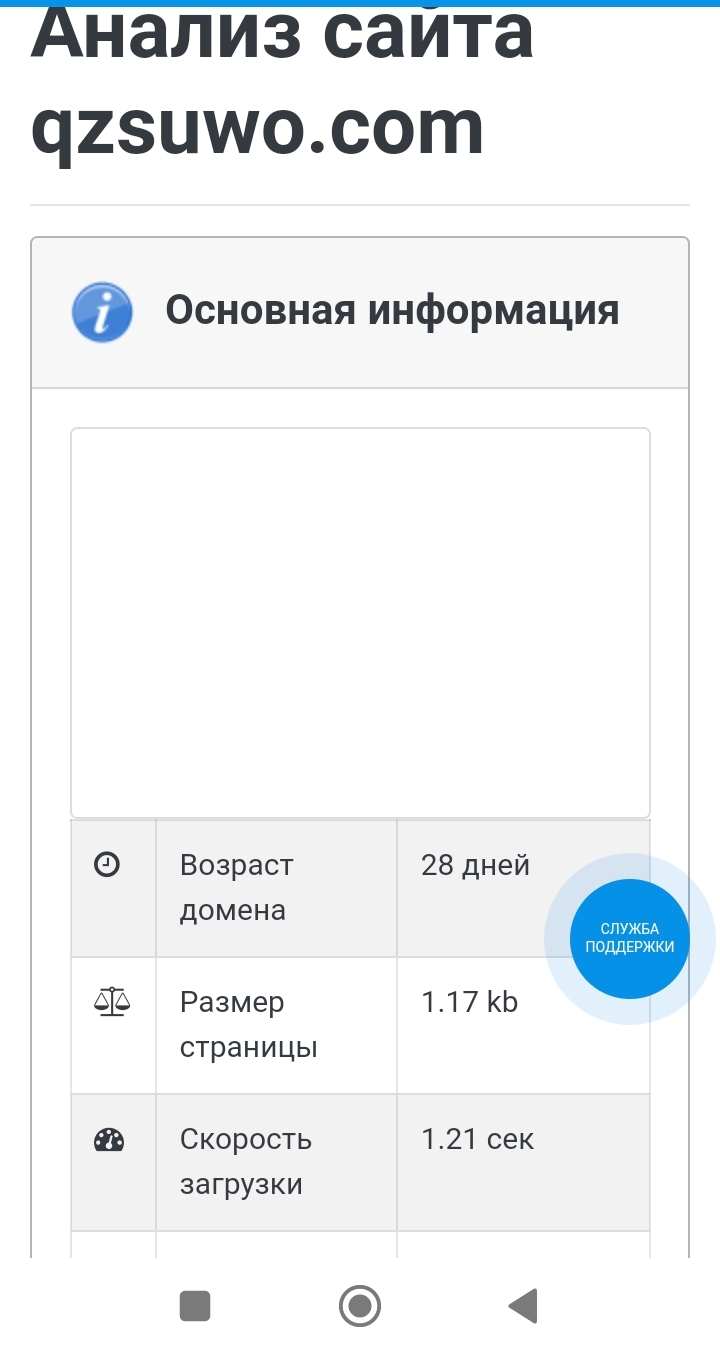Click the scales icon beside Размер страницы
This screenshot has width=720, height=1354.
[x=111, y=1001]
